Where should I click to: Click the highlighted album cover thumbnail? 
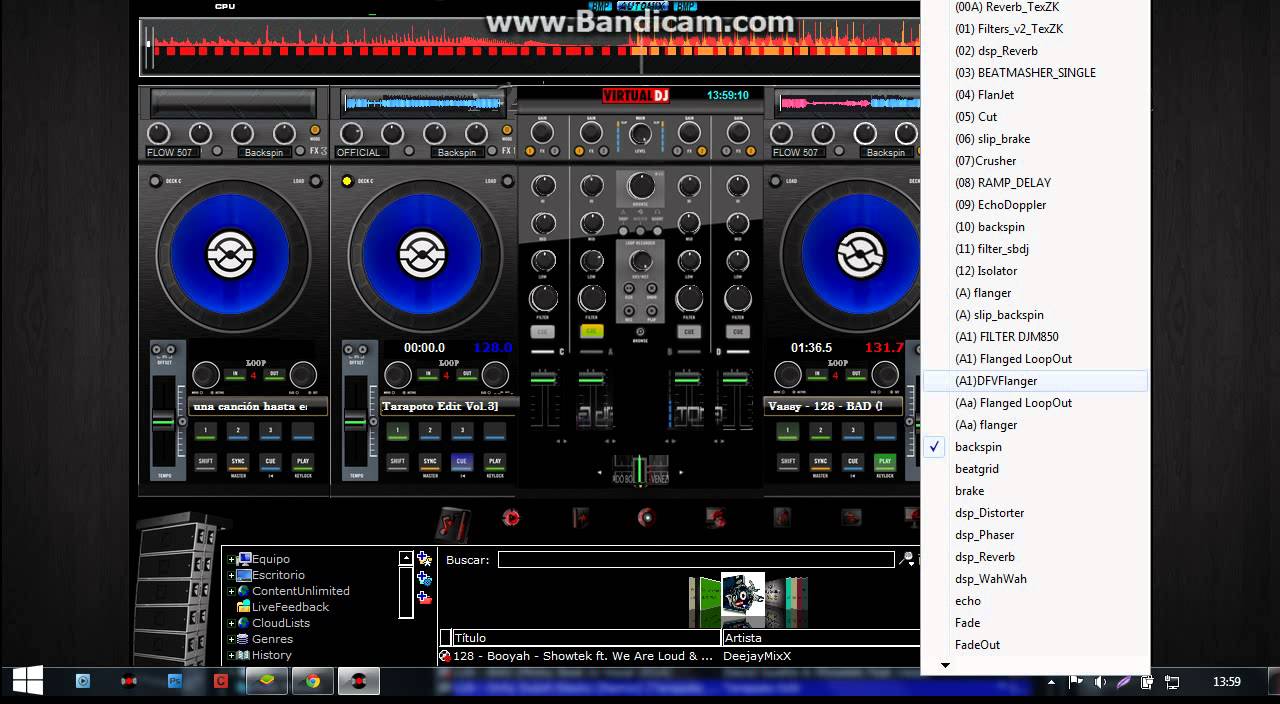click(x=743, y=595)
